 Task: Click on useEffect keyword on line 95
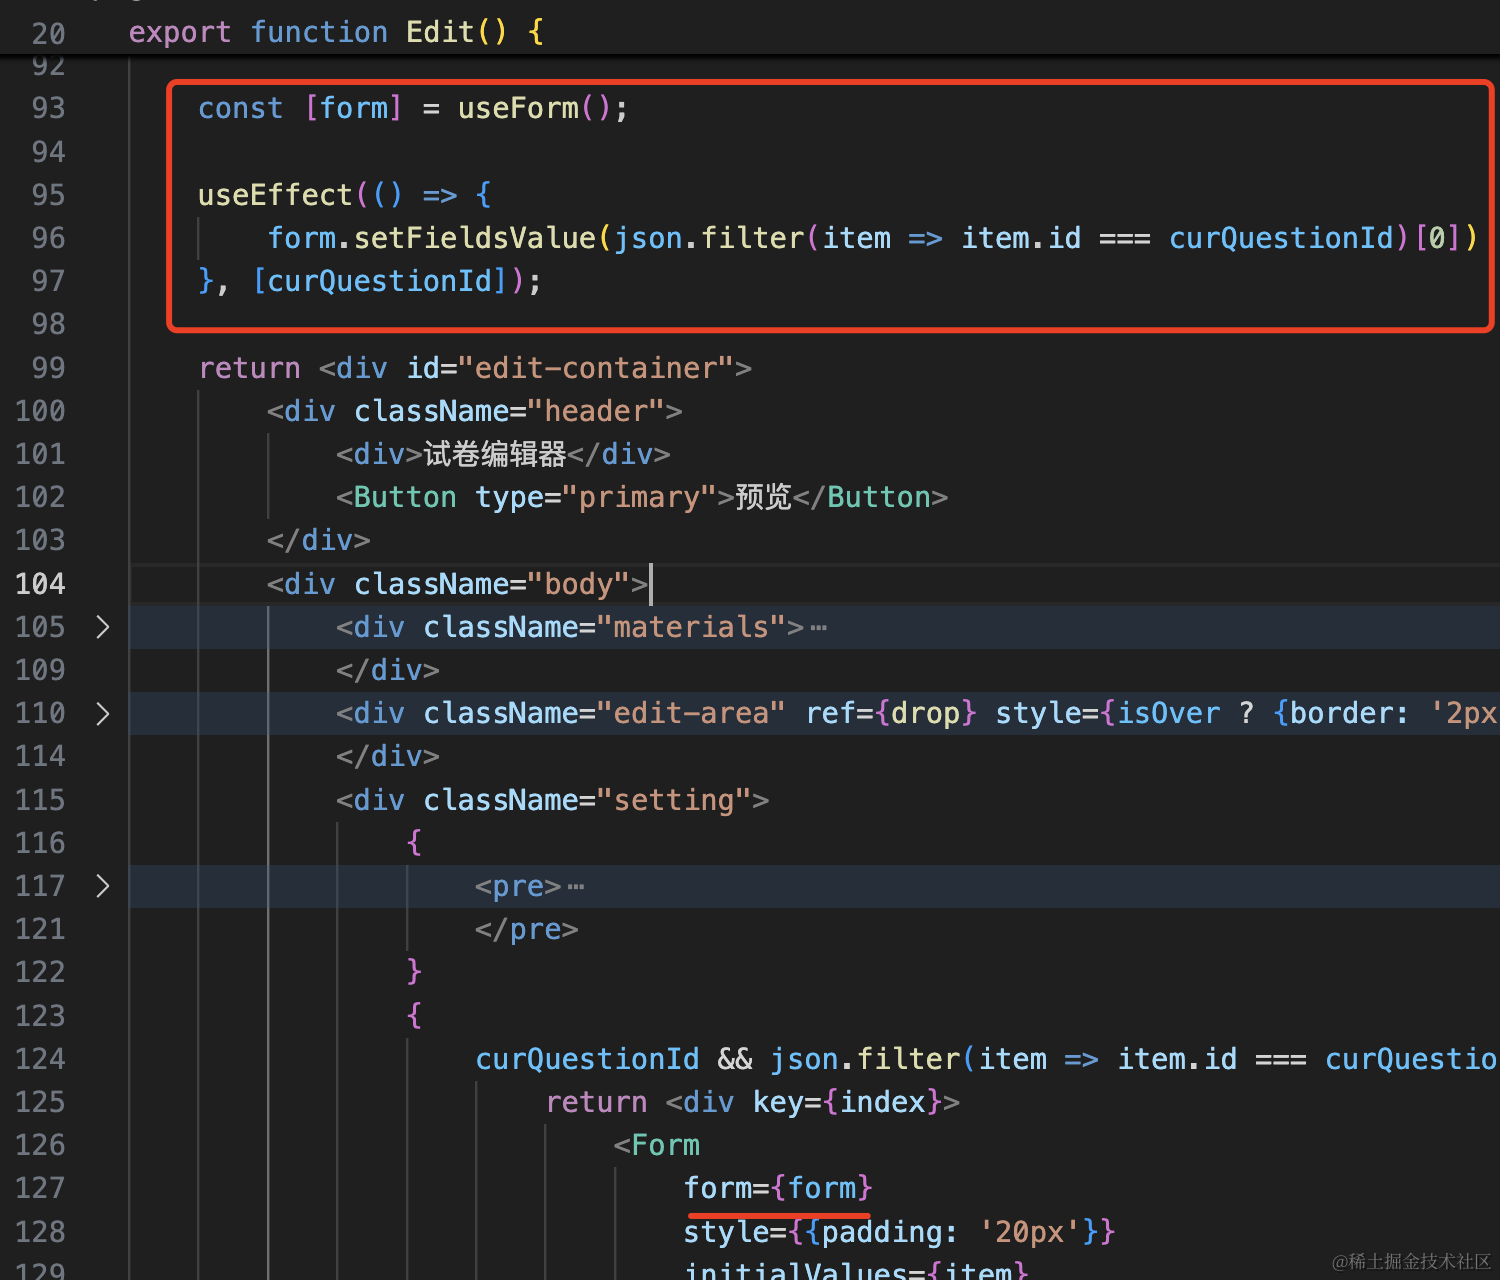click(275, 195)
